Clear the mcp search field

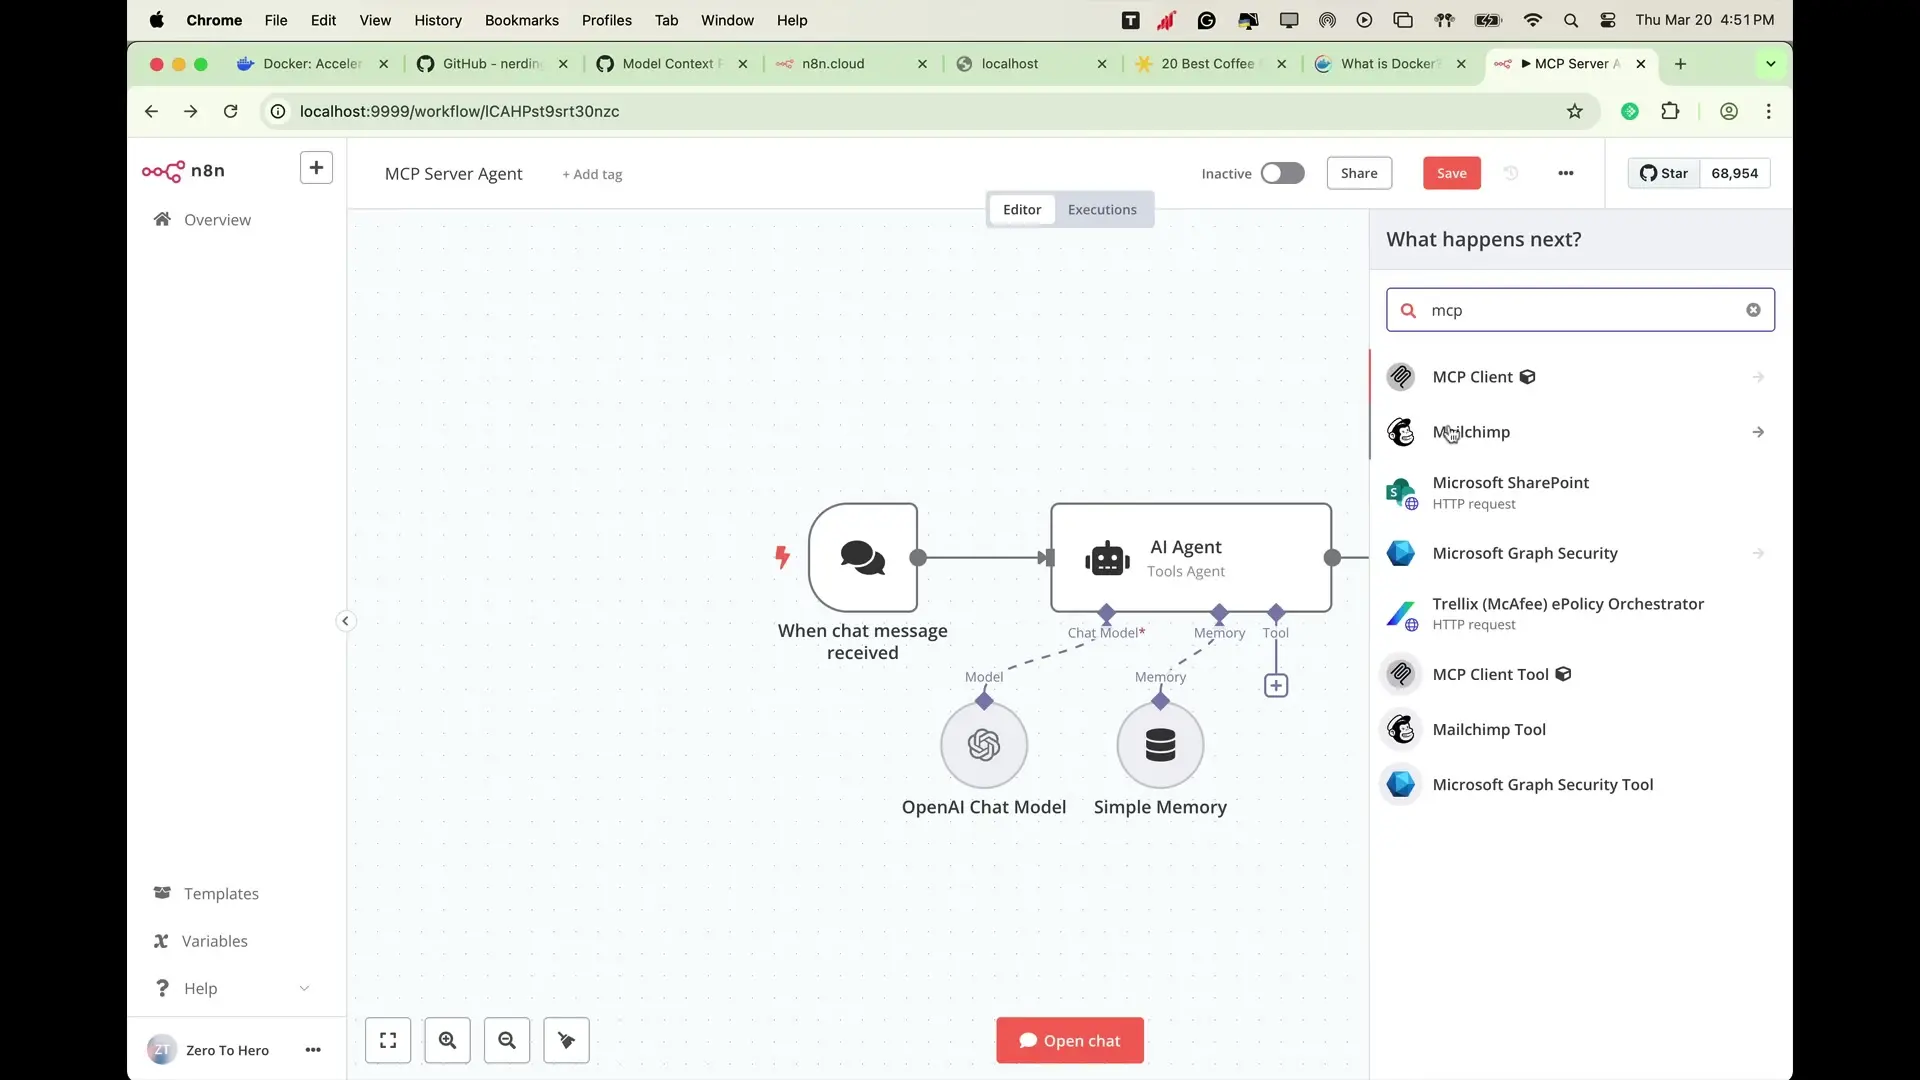click(x=1753, y=310)
